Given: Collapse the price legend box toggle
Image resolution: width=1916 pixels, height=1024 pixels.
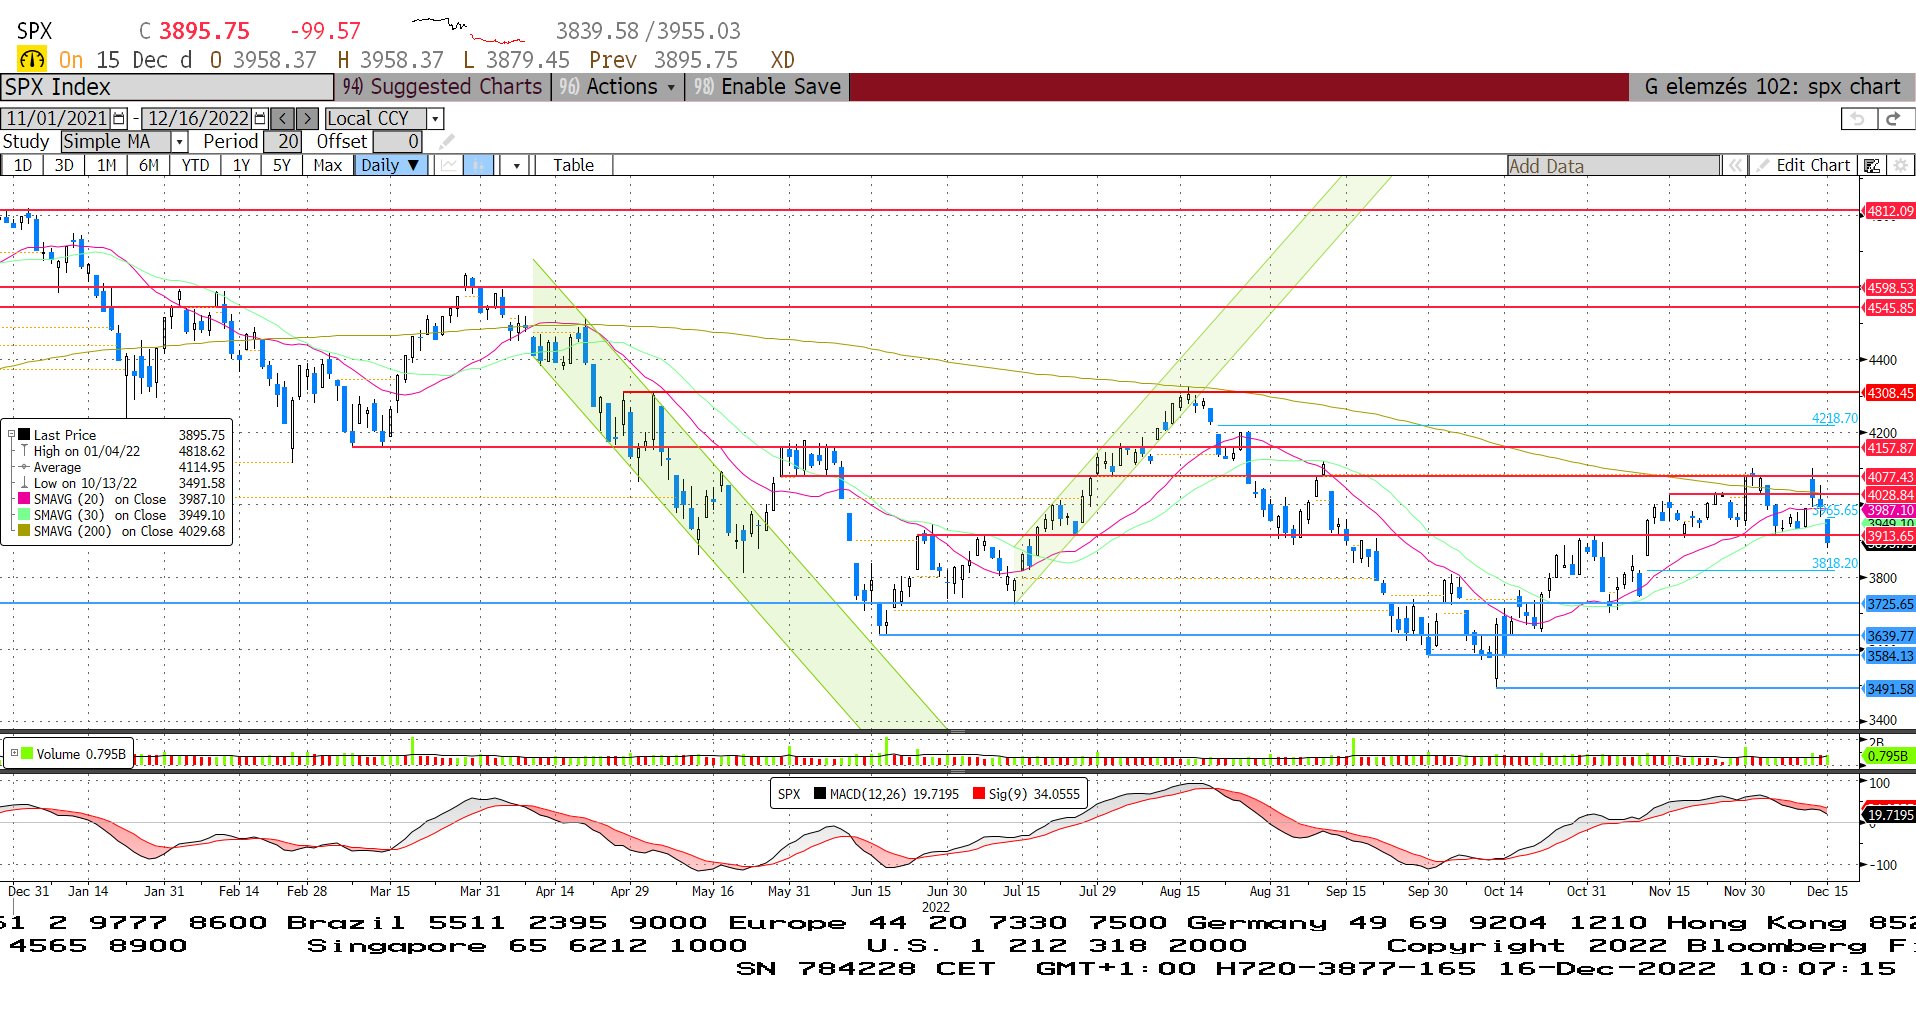Looking at the screenshot, I should [12, 434].
